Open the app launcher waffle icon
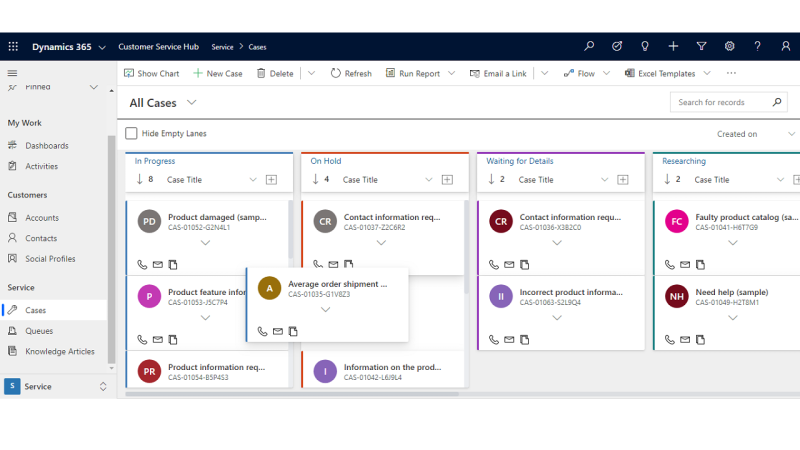The image size is (800, 450). (x=13, y=46)
